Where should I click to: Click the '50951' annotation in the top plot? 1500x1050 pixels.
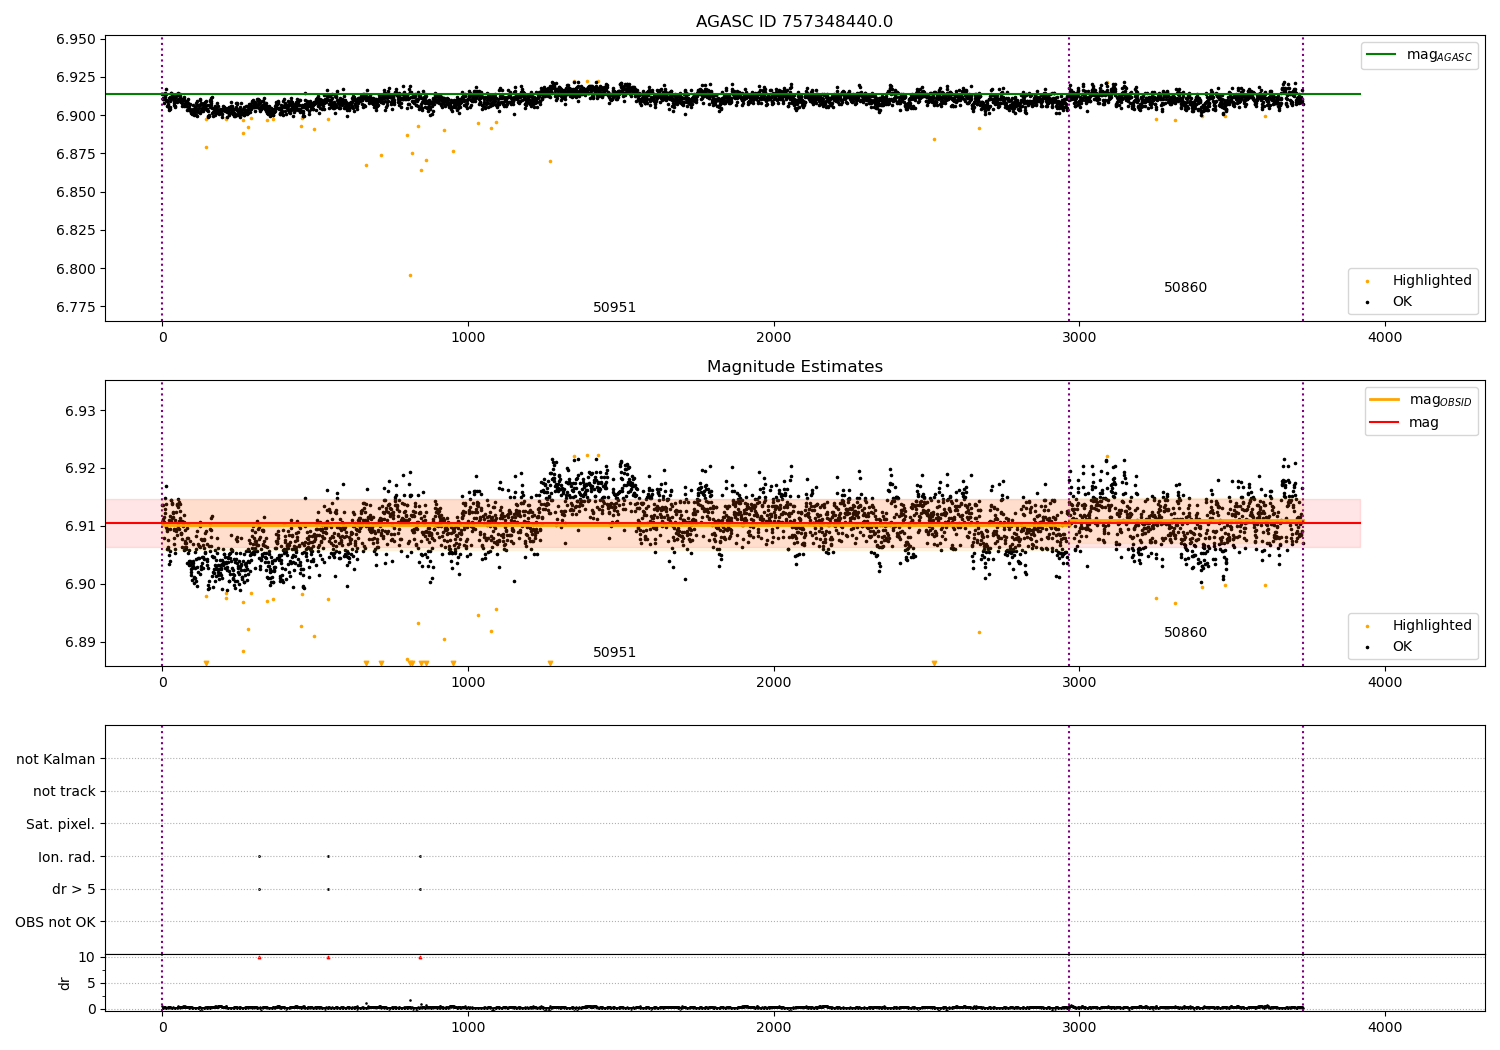[614, 308]
